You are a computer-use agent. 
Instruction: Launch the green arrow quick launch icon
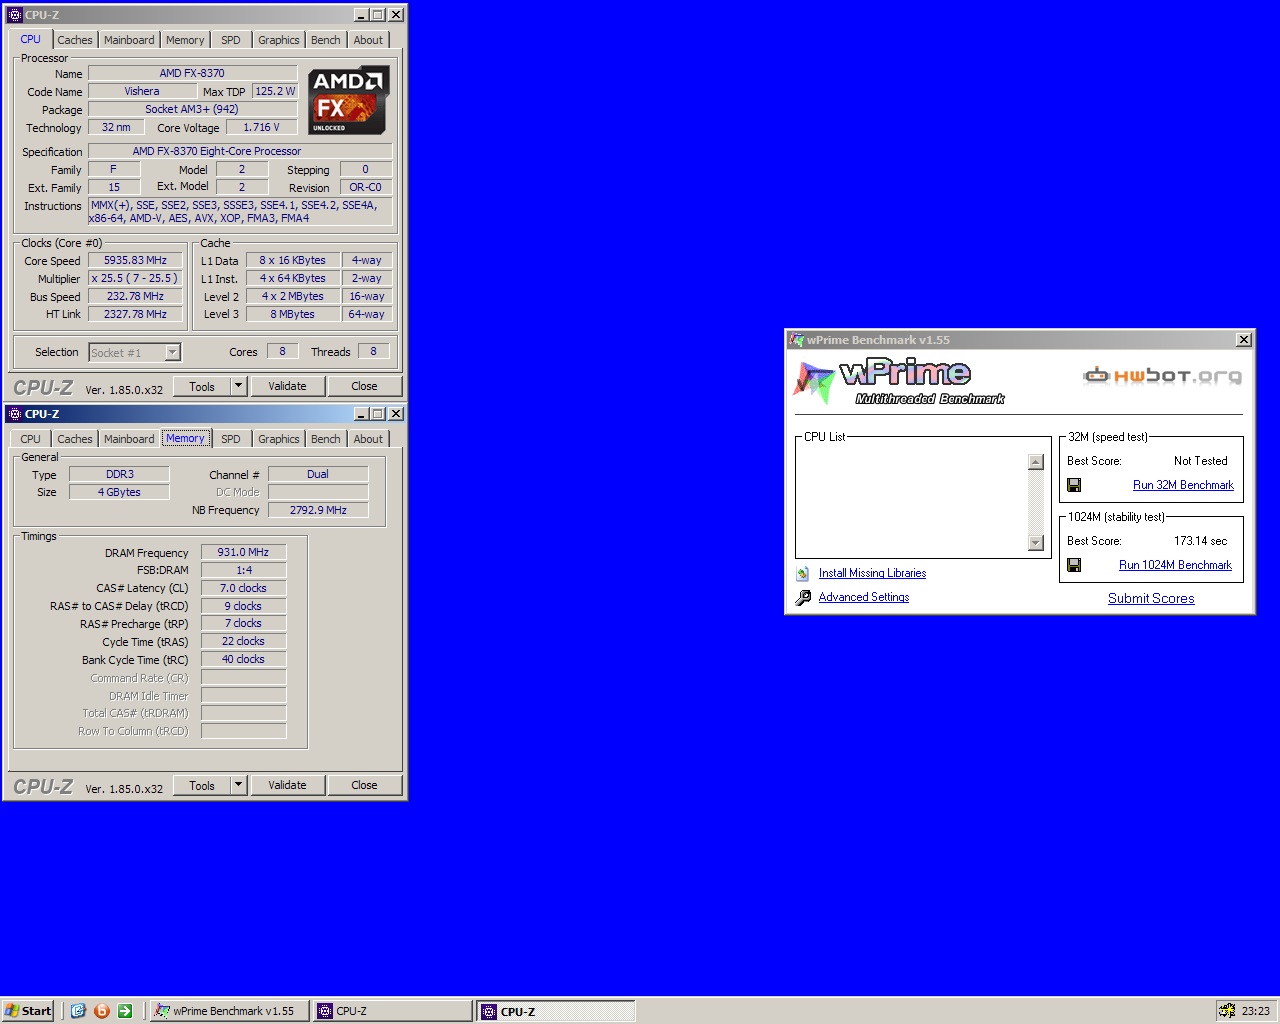pyautogui.click(x=125, y=1011)
